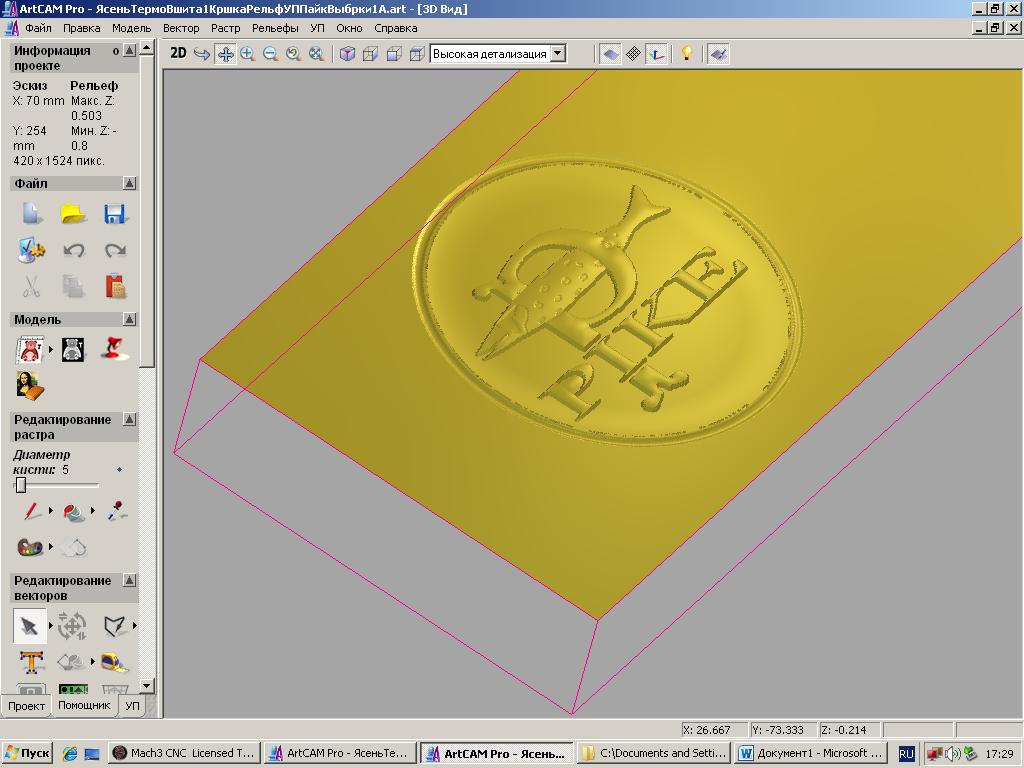Screen dimensions: 1024x768
Task: Click the Paste clipboard icon
Action: tap(115, 287)
